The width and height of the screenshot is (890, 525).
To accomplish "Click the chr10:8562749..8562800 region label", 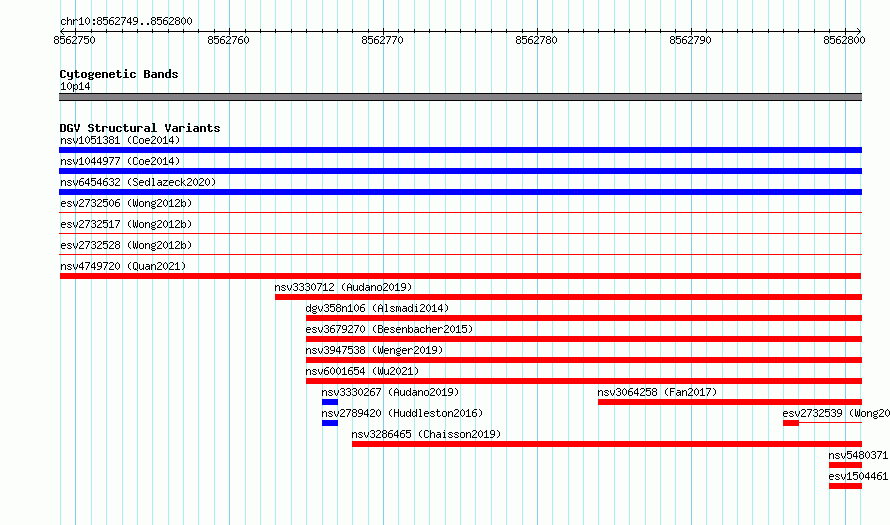I will pos(126,21).
